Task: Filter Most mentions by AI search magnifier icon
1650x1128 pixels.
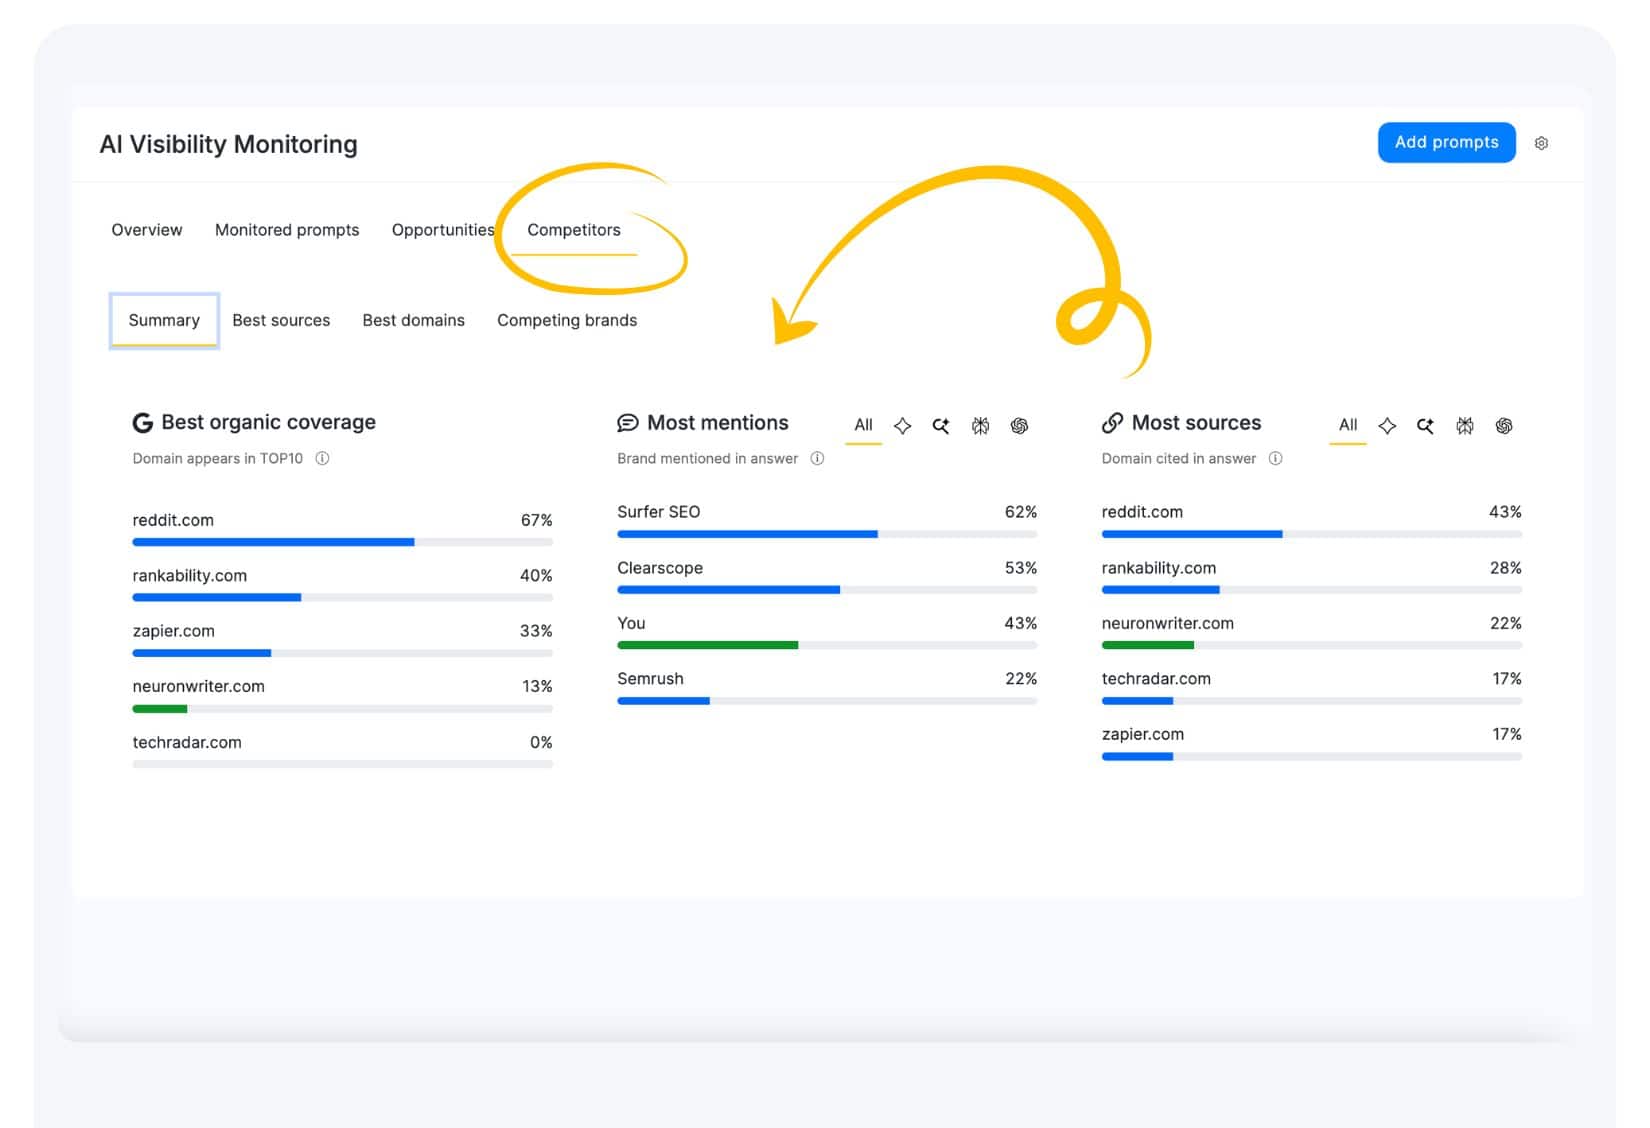Action: [941, 426]
